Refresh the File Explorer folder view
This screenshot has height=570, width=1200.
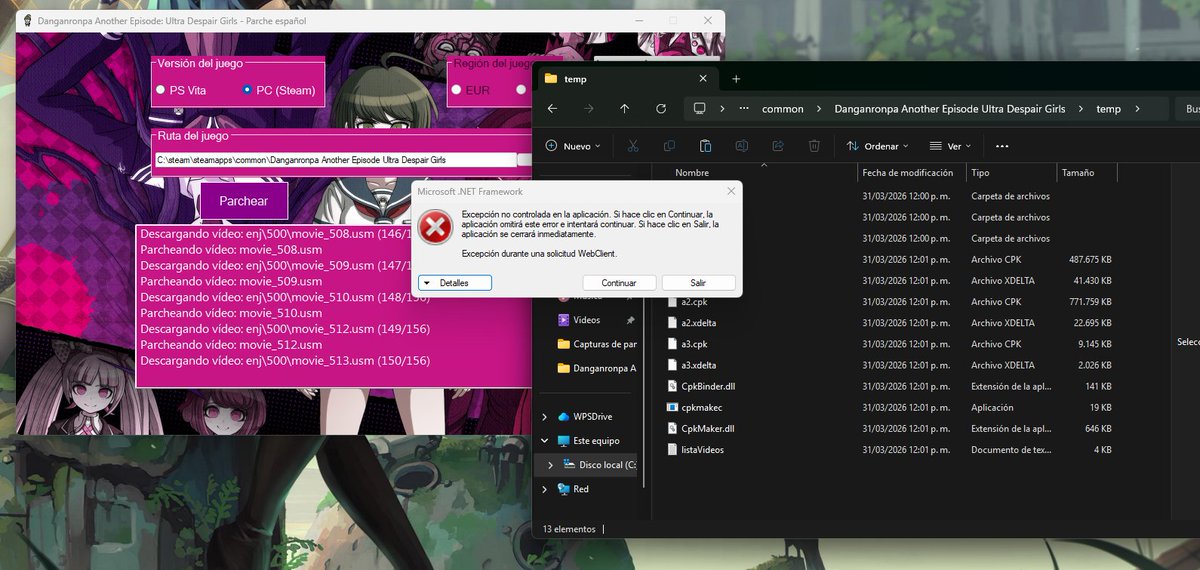[x=661, y=109]
